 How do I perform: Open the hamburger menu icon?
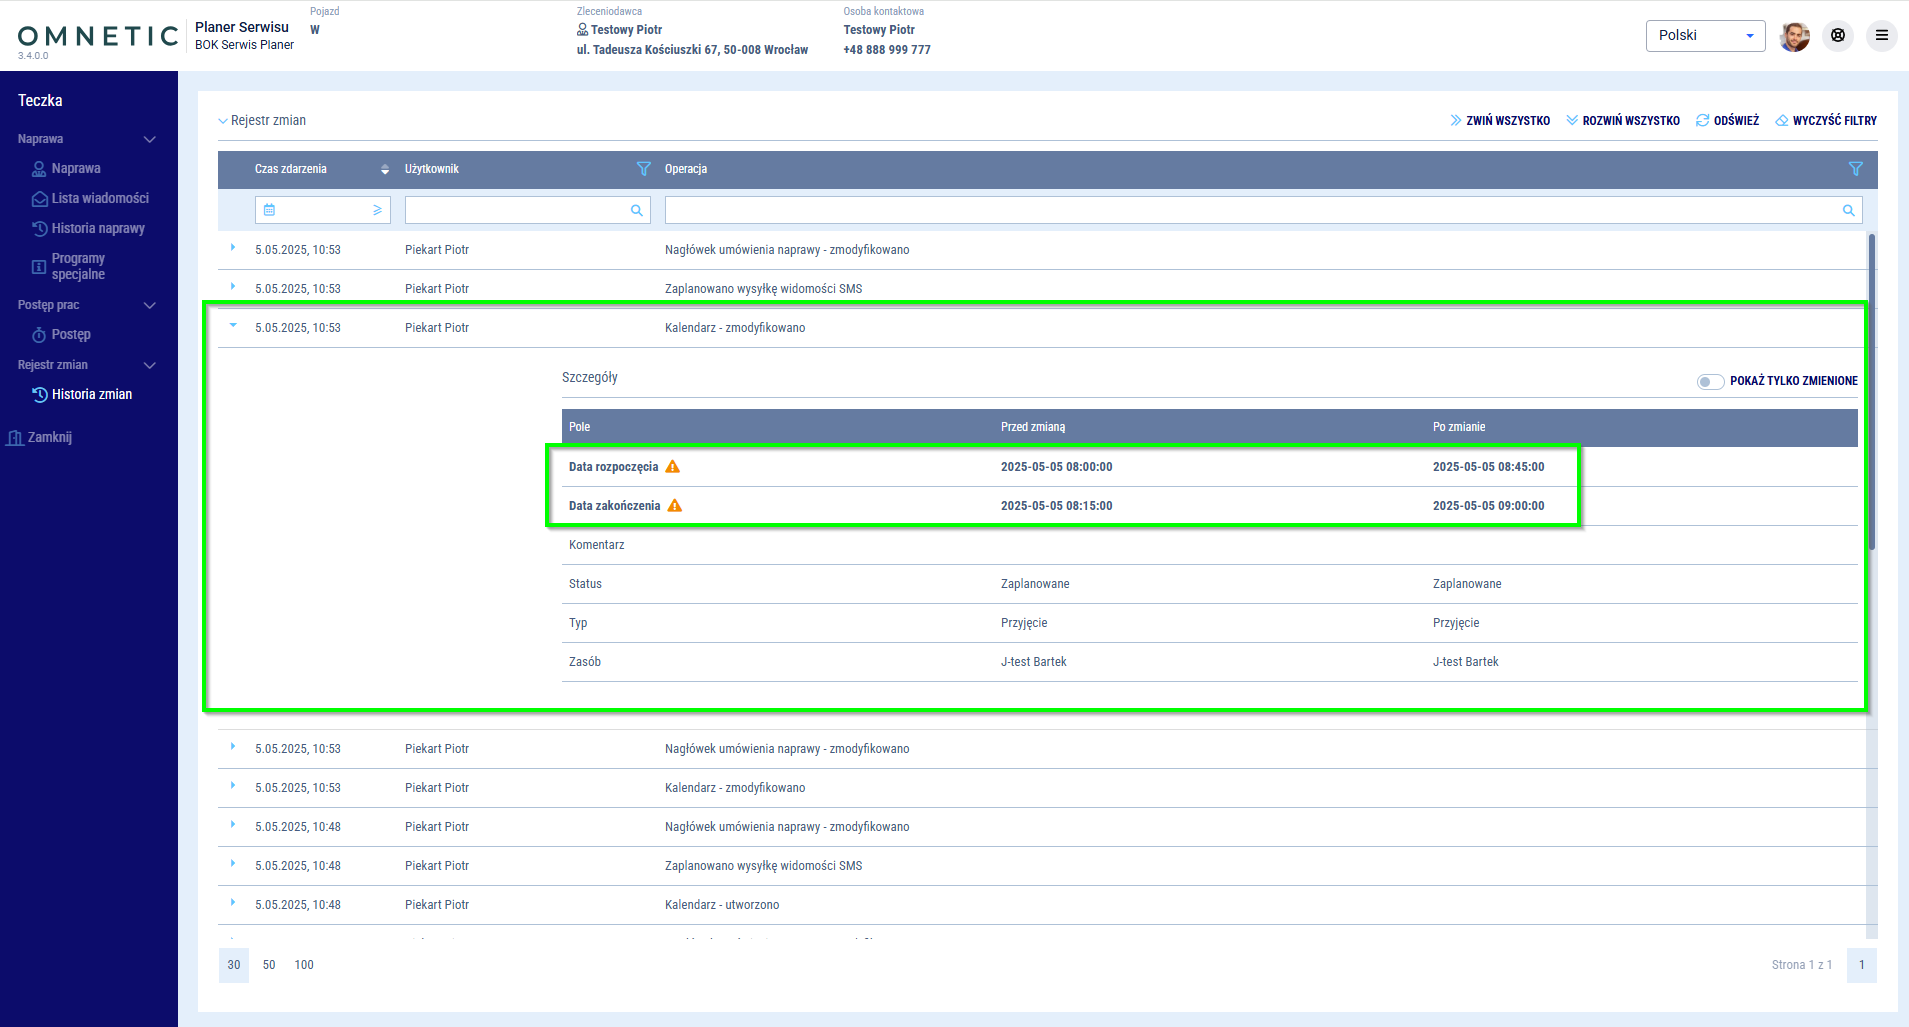coord(1881,36)
